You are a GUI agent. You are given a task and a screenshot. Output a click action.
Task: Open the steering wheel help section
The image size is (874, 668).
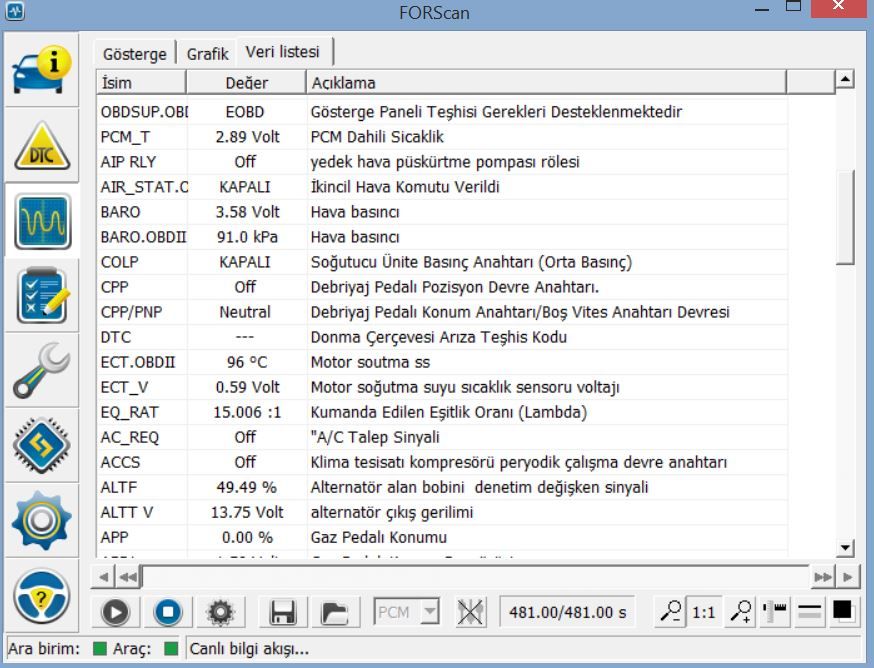pos(42,596)
